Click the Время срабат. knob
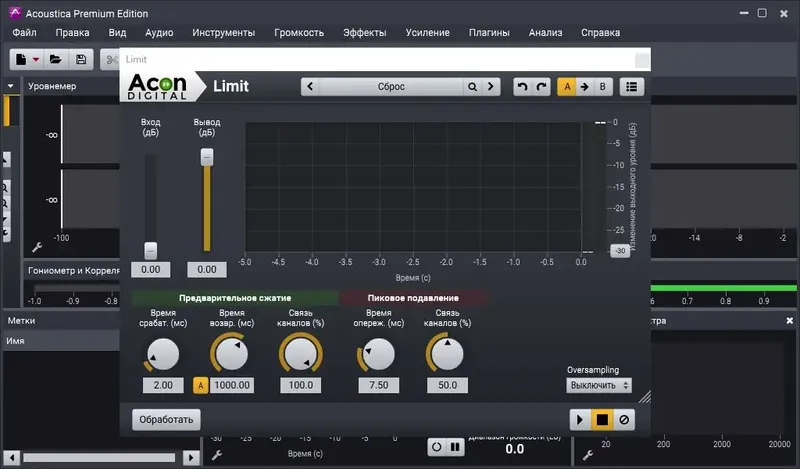The height and width of the screenshot is (469, 800). 163,354
